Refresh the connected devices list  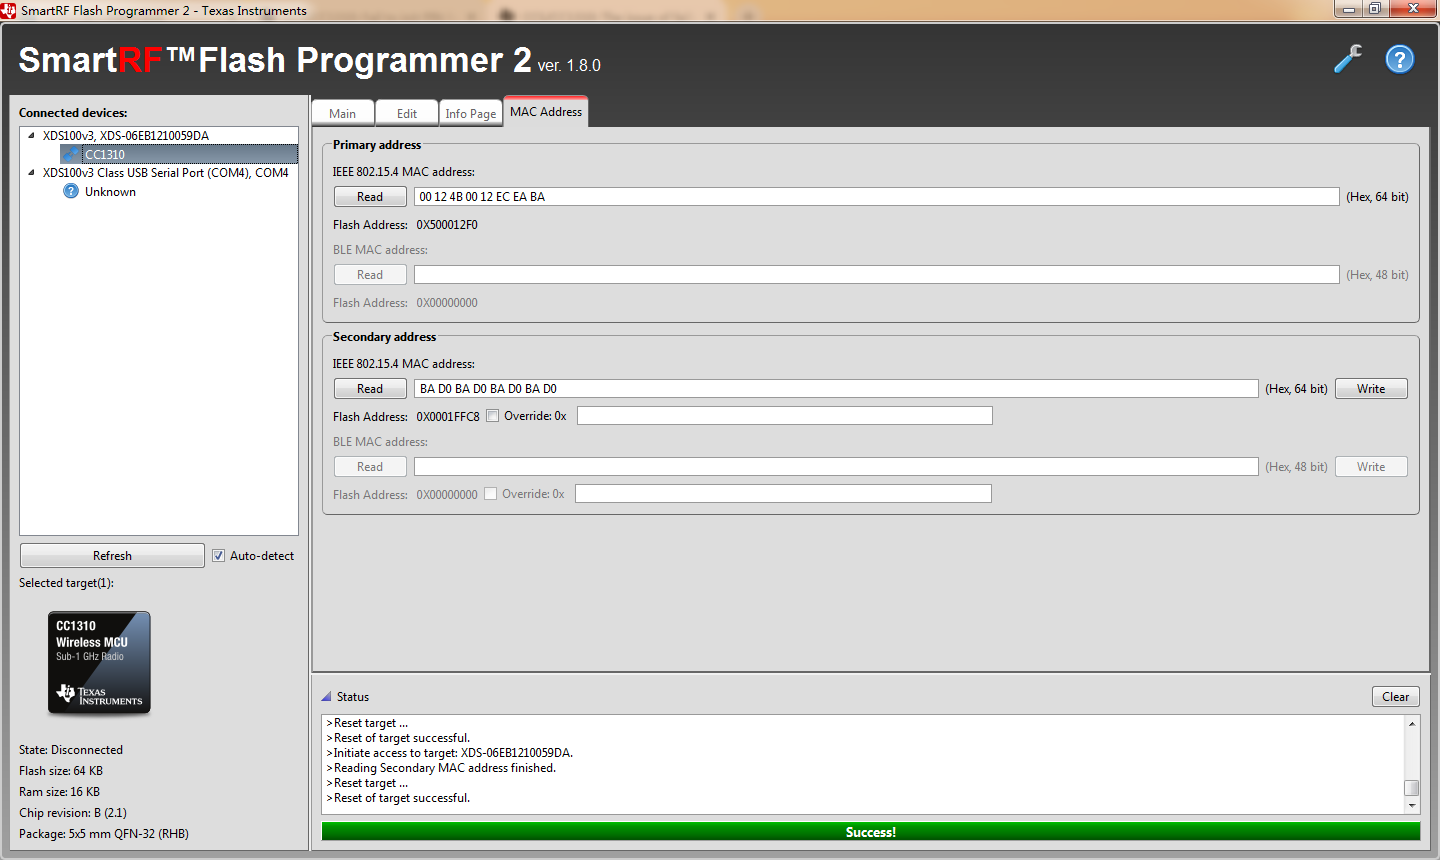[x=112, y=555]
